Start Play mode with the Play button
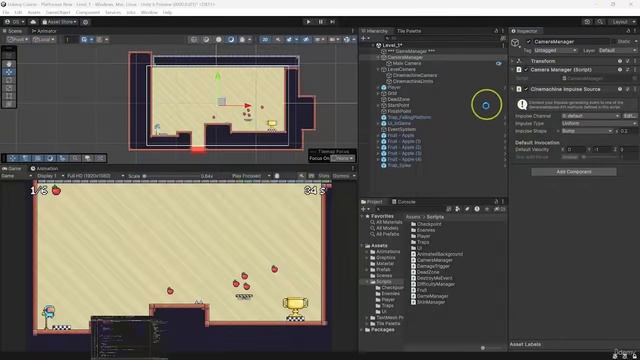Viewport: 640px width, 360px height. point(309,22)
